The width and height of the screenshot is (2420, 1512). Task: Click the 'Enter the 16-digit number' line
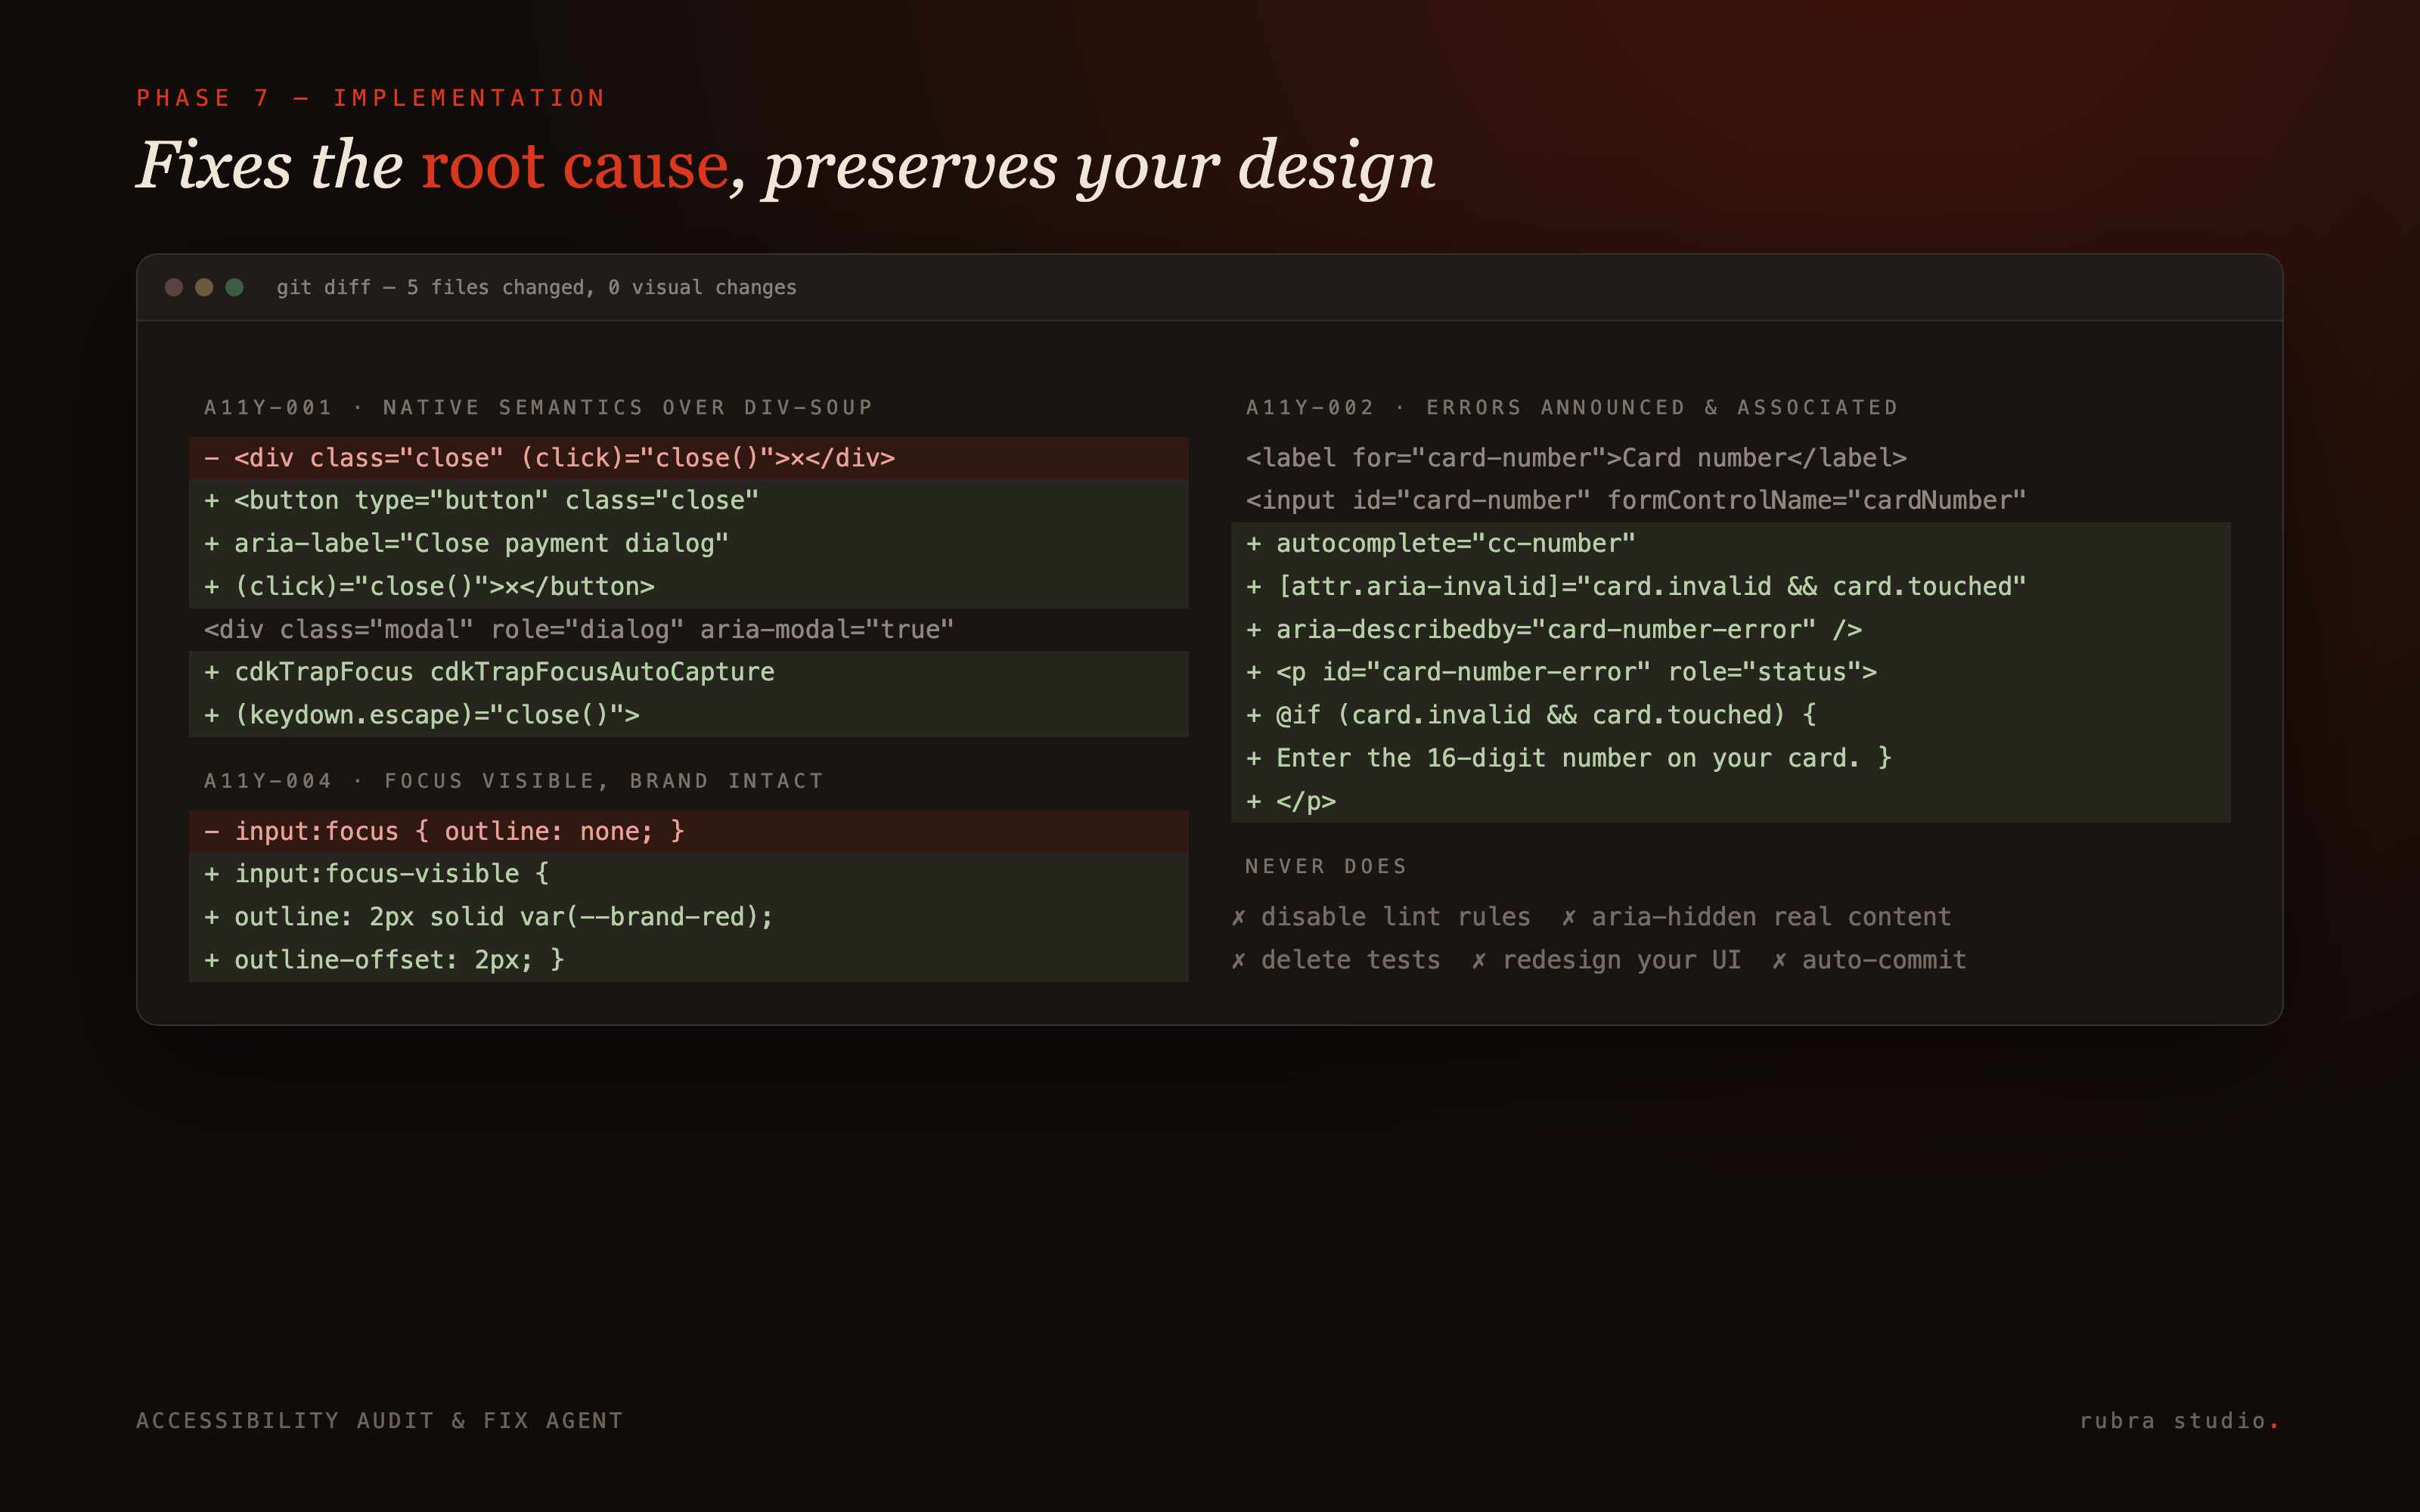tap(1730, 758)
